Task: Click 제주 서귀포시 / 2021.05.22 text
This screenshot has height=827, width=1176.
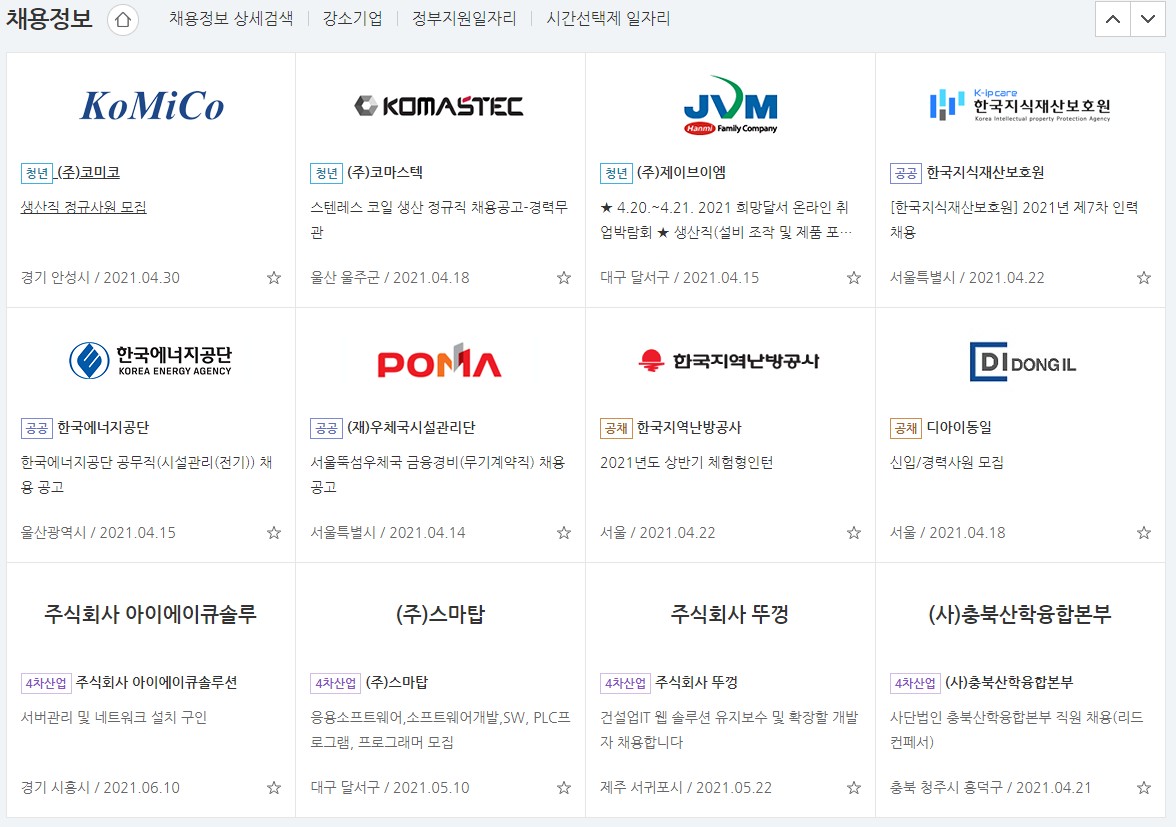Action: [686, 787]
